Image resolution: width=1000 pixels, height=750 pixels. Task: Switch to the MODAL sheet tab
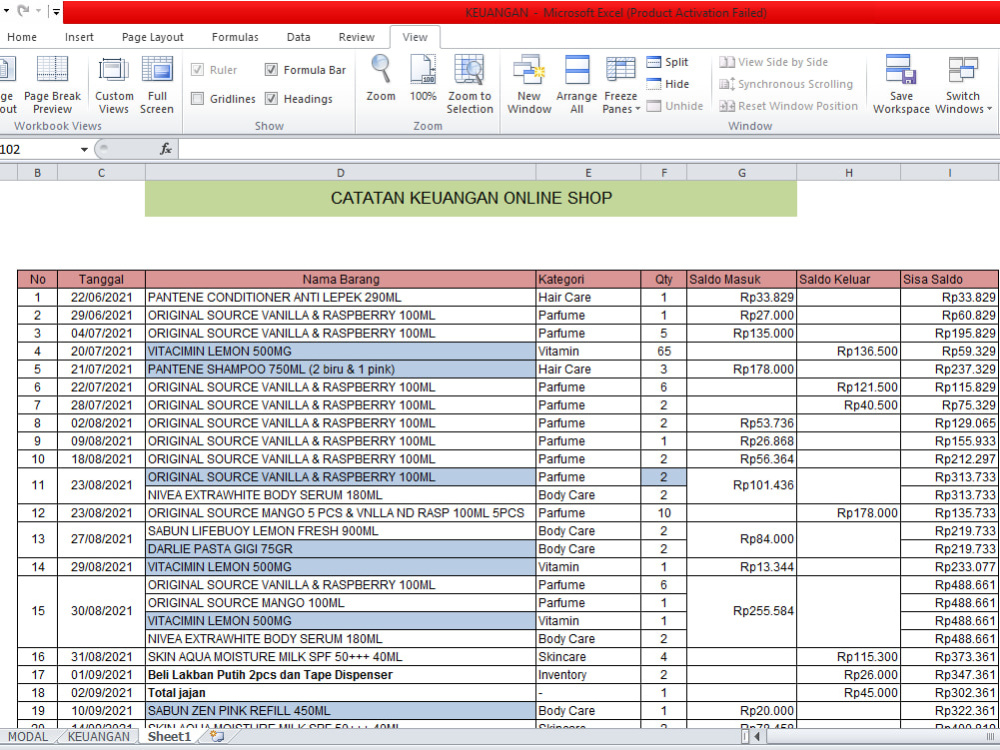tap(27, 737)
